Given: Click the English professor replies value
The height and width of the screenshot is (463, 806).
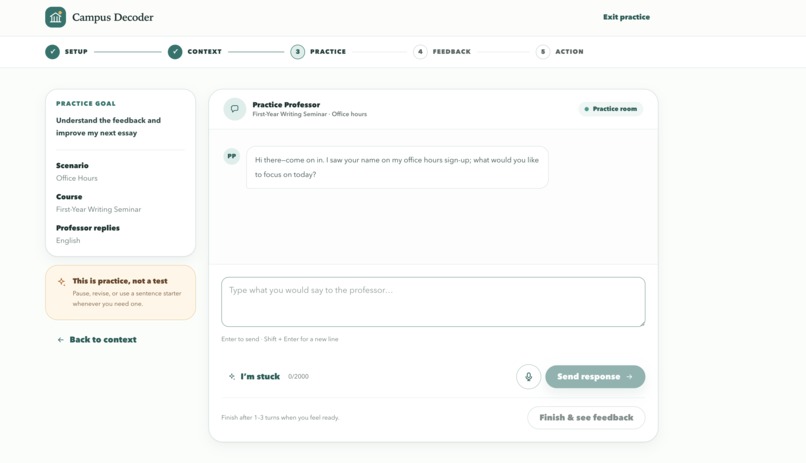Looking at the screenshot, I should 68,240.
